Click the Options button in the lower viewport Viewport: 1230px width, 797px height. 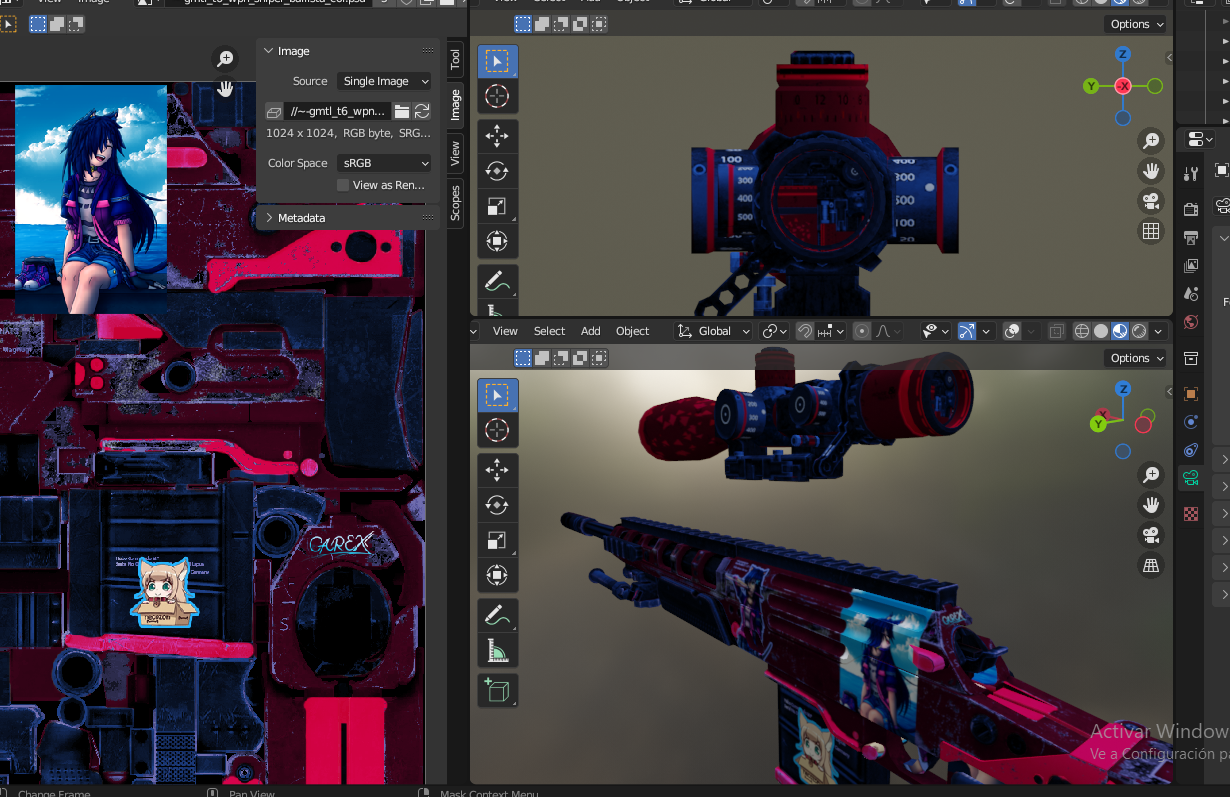tap(1137, 358)
